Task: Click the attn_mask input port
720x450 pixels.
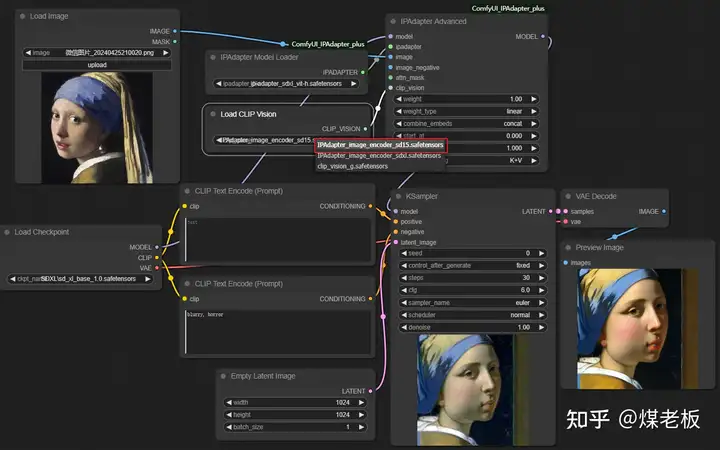Action: (391, 78)
